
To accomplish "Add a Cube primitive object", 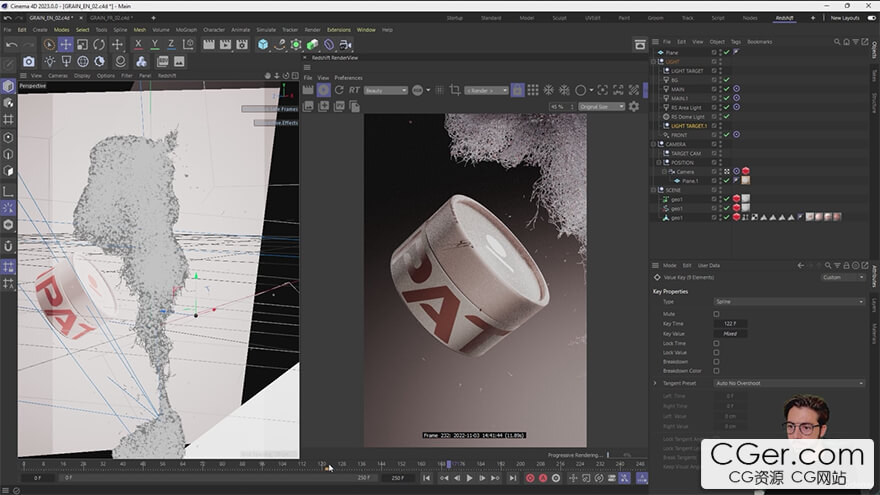I will tap(263, 44).
